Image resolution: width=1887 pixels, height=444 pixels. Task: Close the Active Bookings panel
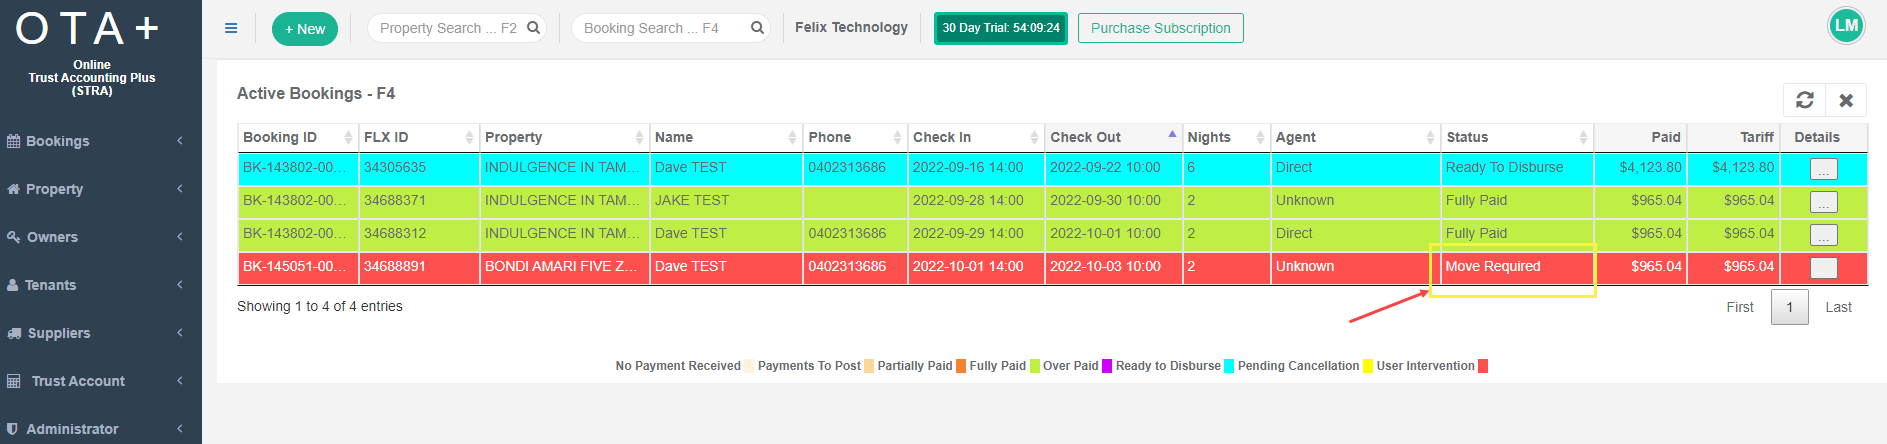(1846, 100)
